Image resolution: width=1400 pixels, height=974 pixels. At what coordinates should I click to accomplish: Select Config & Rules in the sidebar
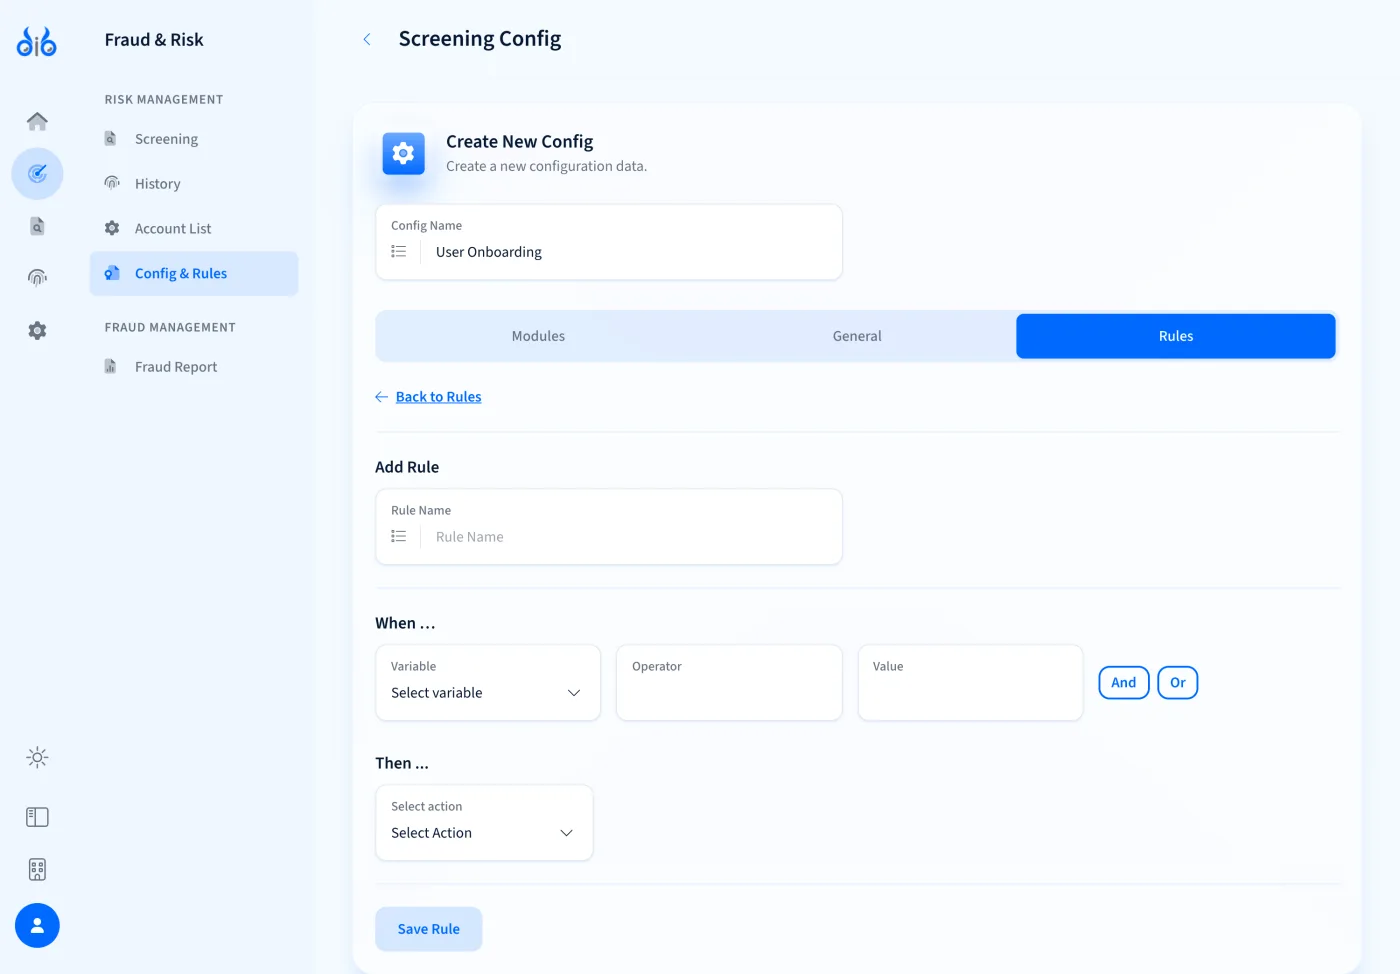(194, 274)
